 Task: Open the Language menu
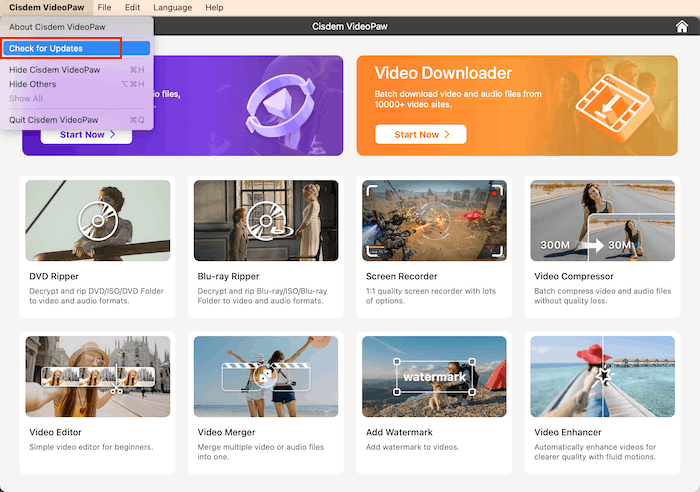173,7
